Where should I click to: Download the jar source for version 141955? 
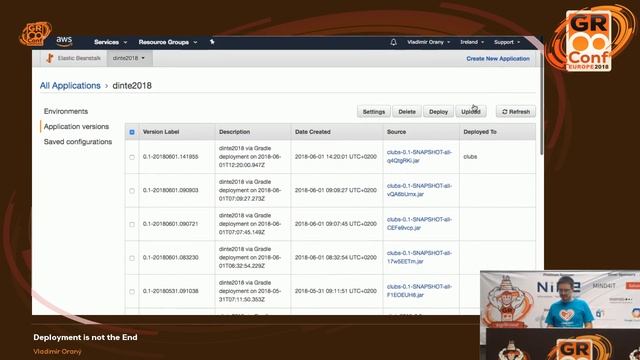tap(419, 156)
